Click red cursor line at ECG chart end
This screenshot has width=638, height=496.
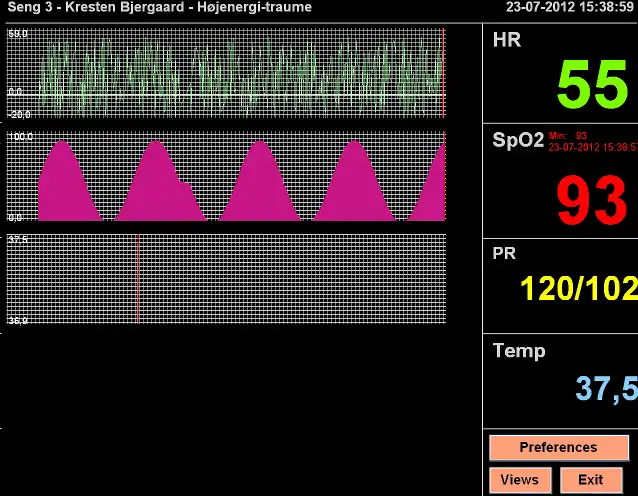443,73
